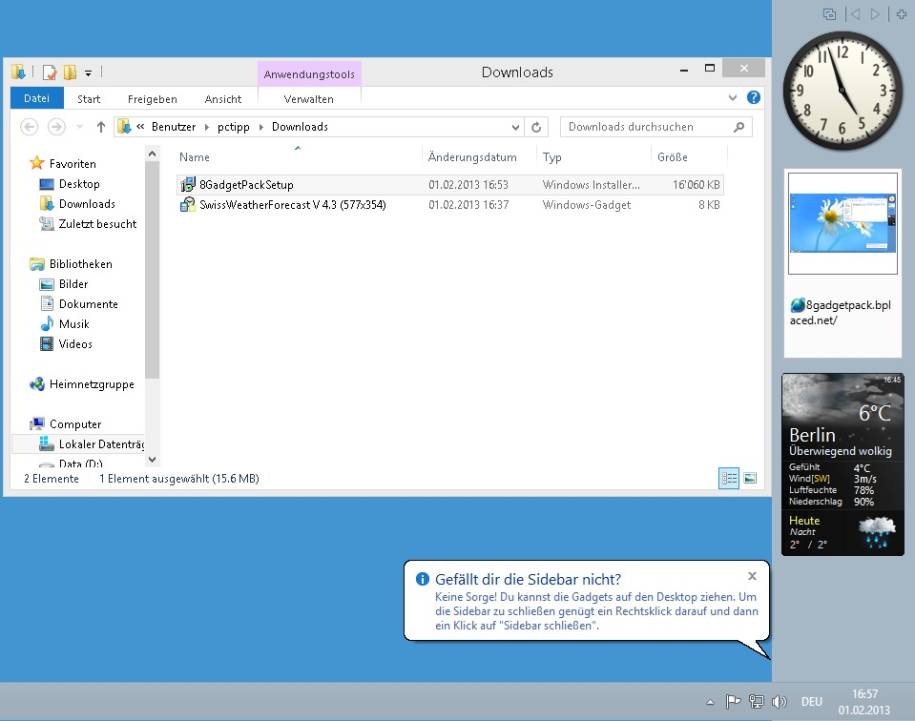Screen dimensions: 915x721
Task: Expand the Quick Access Toolbar dropdown arrow
Action: tap(88, 72)
